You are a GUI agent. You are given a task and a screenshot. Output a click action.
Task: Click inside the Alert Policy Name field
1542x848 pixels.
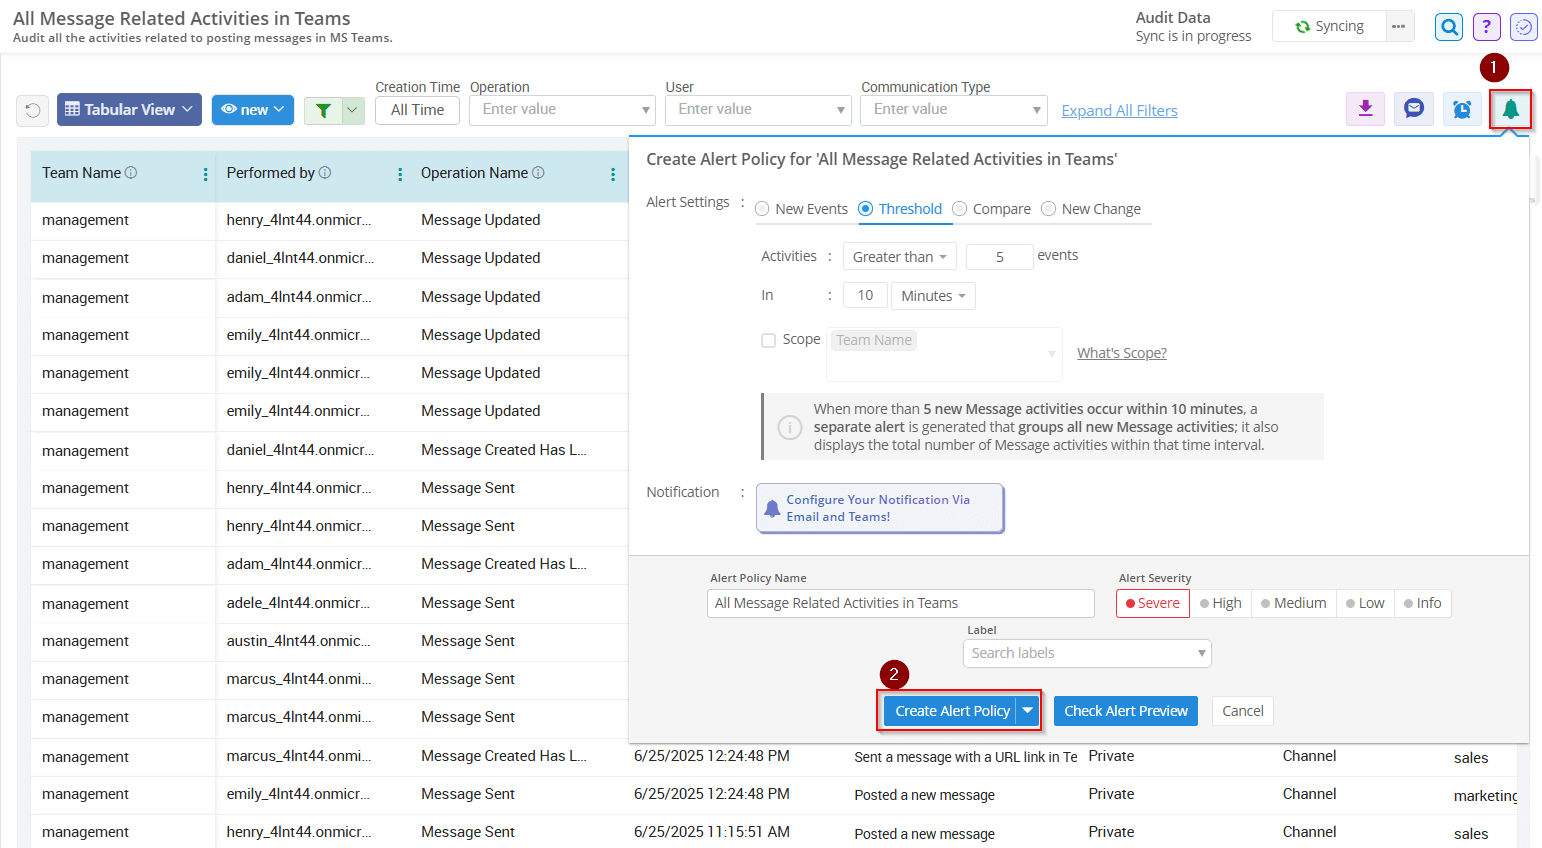900,603
